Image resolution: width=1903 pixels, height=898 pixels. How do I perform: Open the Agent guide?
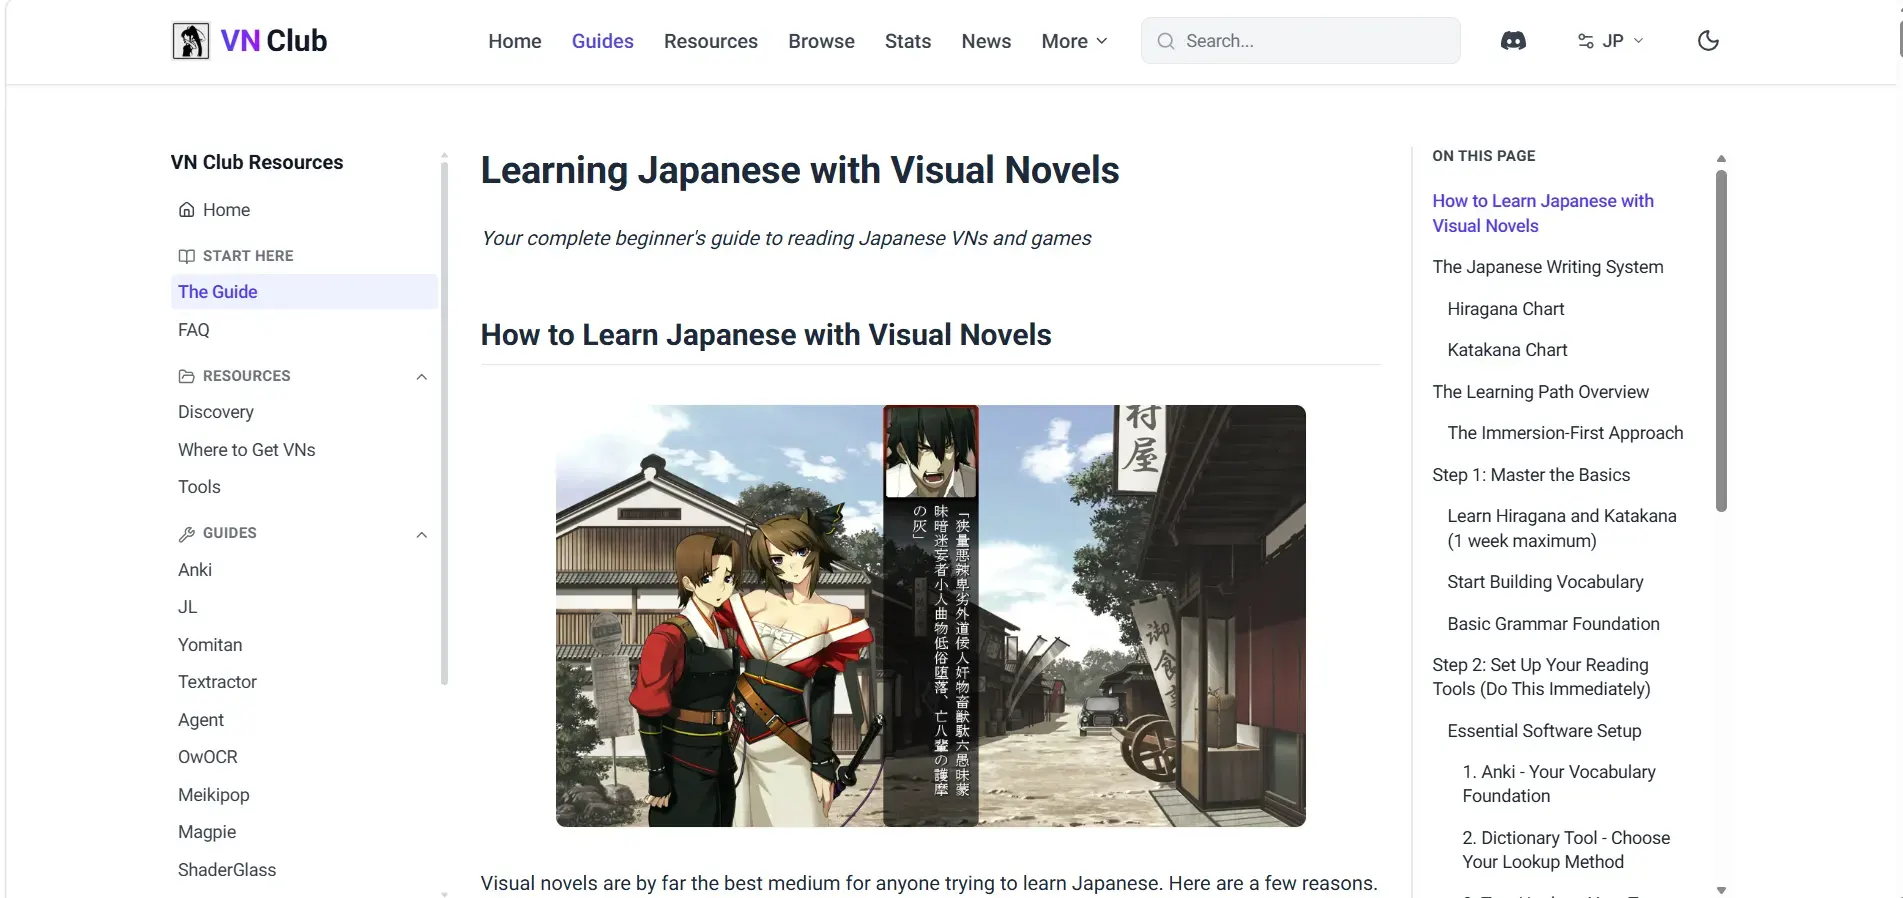[201, 720]
